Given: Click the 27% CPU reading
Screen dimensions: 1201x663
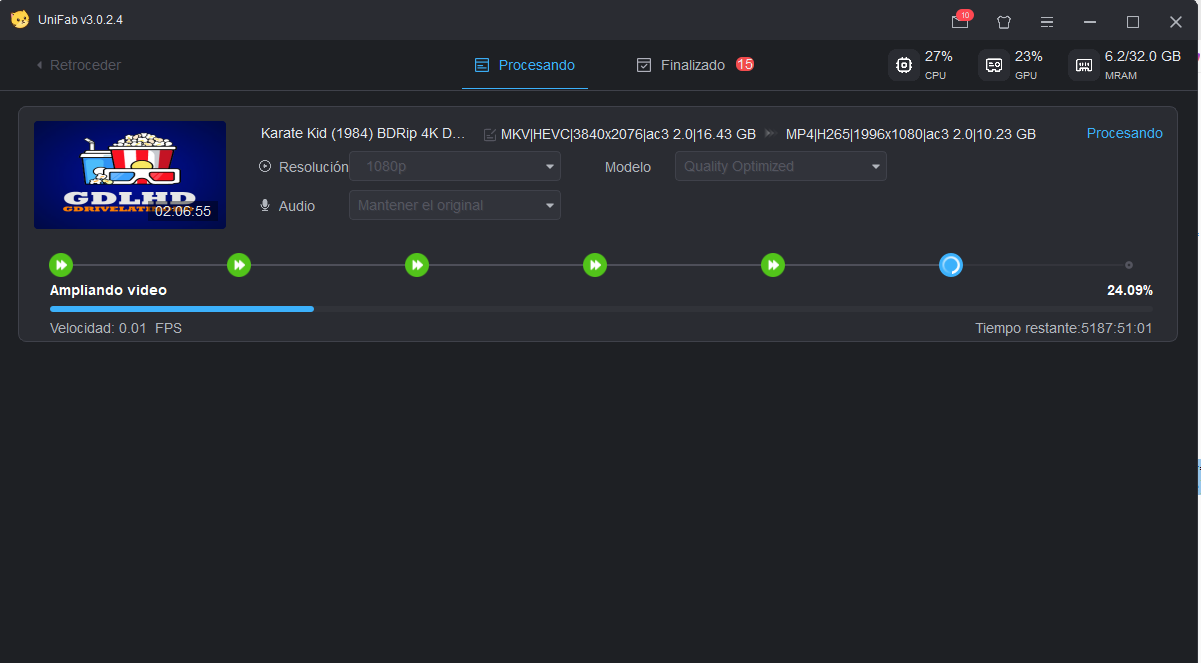Looking at the screenshot, I should coord(939,56).
